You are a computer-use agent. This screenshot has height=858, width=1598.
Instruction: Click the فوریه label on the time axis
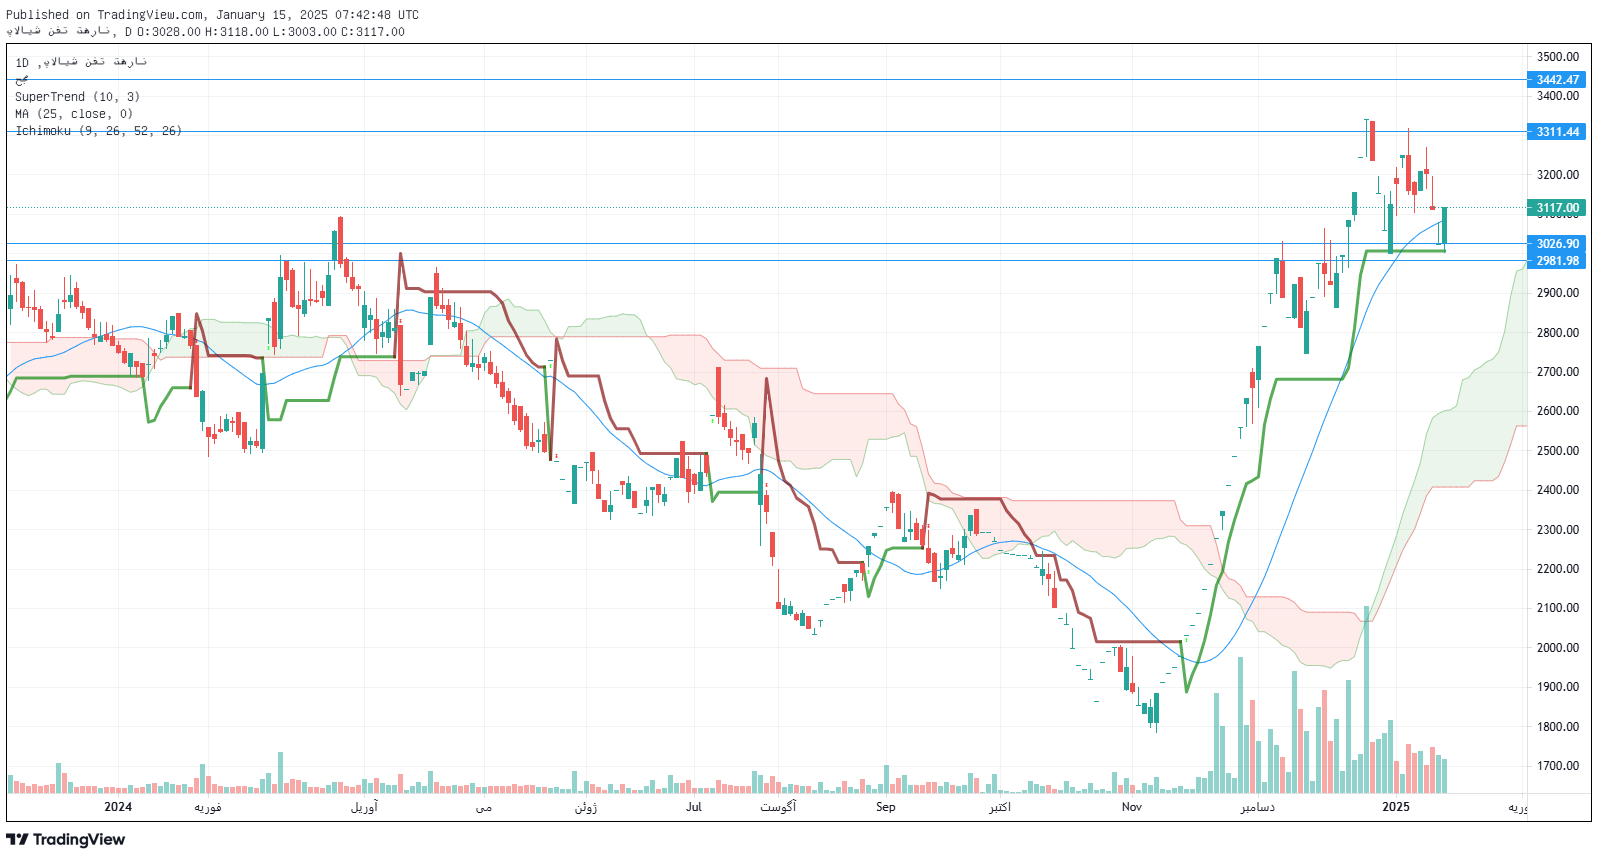[x=208, y=807]
